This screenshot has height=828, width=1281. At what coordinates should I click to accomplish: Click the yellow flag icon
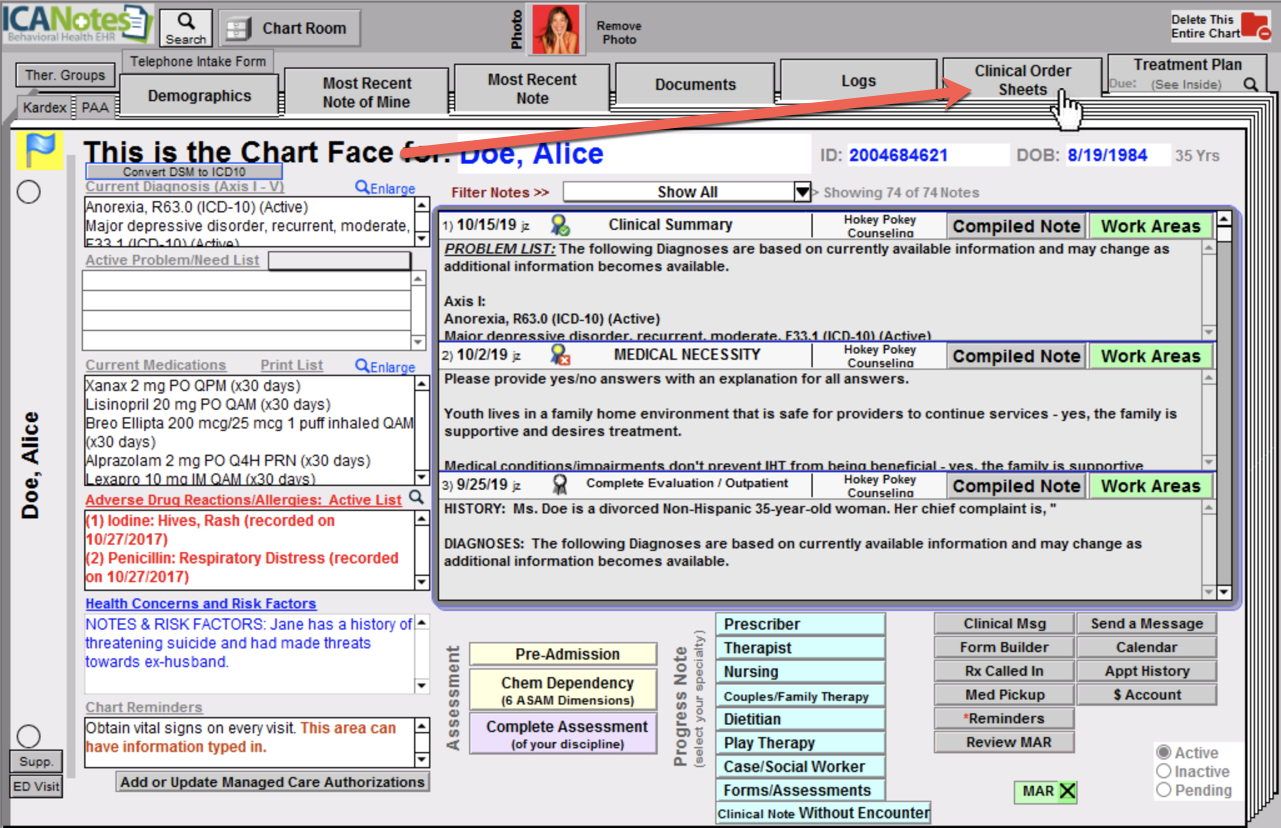[x=41, y=149]
